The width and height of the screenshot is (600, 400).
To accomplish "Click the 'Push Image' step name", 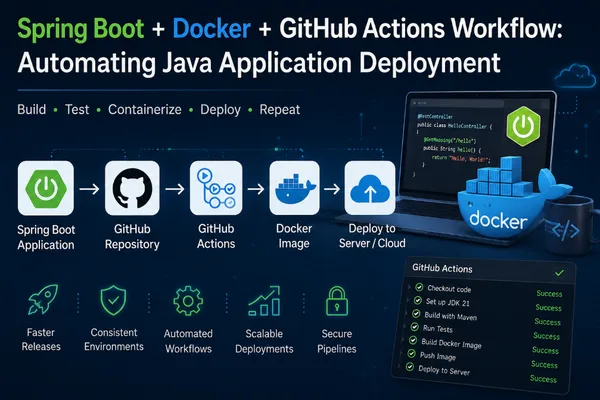I will (438, 356).
